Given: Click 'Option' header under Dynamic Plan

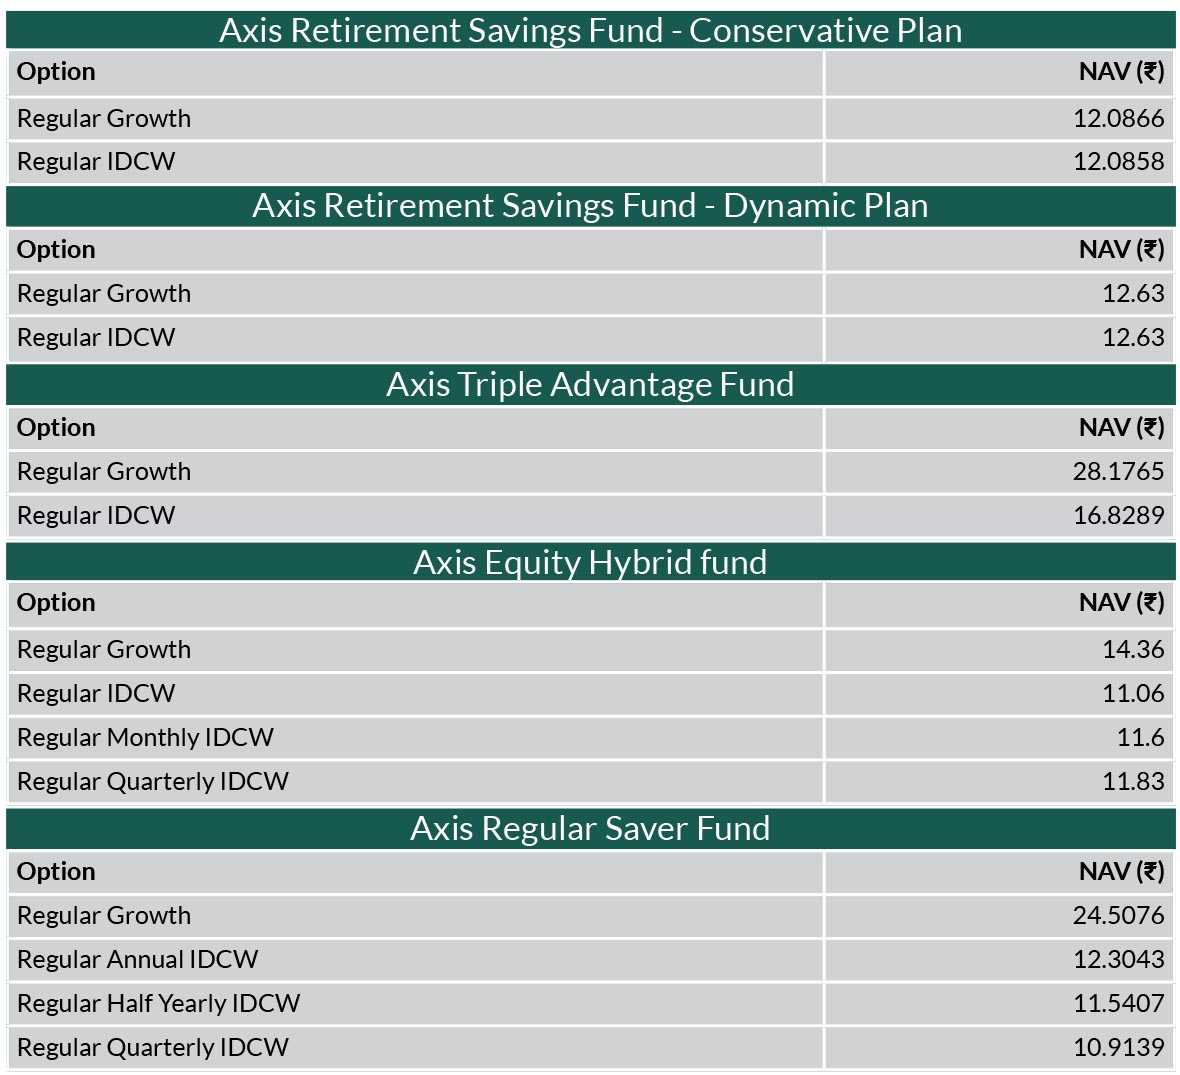Looking at the screenshot, I should (x=56, y=249).
